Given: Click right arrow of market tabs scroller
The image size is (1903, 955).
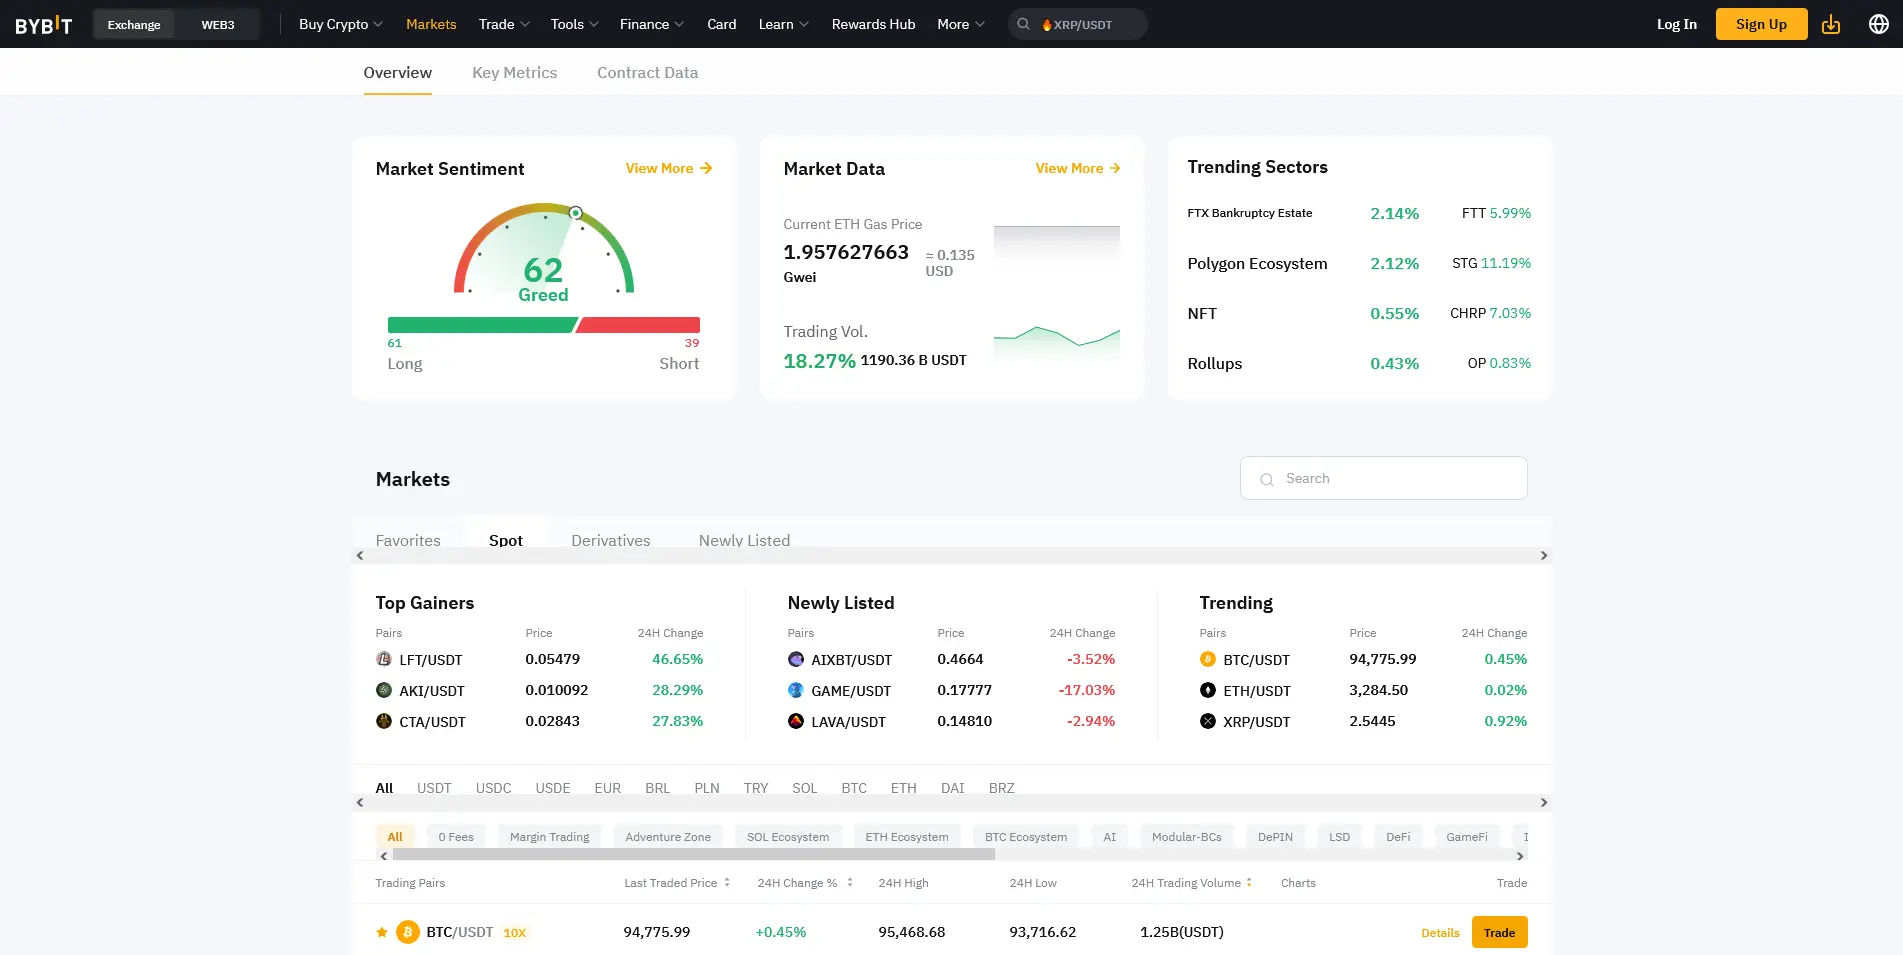Looking at the screenshot, I should tap(1544, 555).
